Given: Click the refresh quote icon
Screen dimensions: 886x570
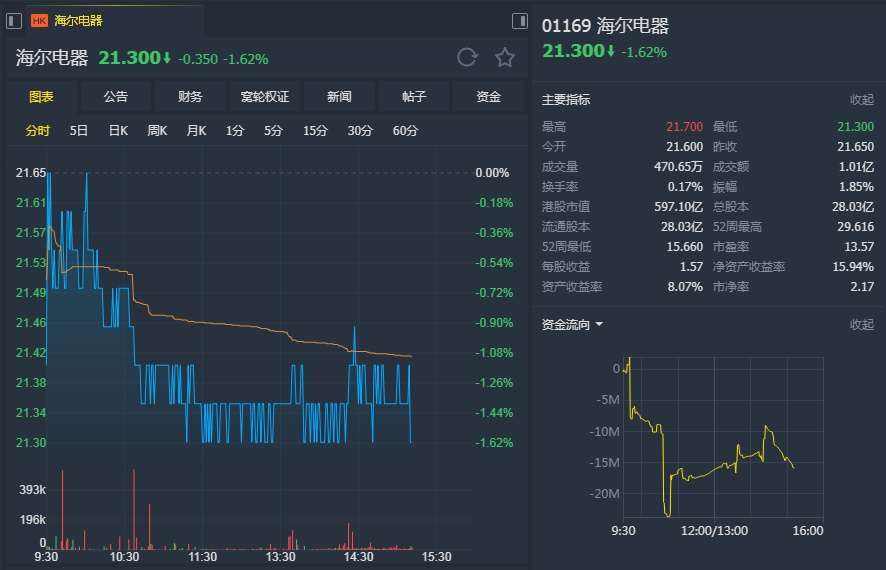Looking at the screenshot, I should click(x=467, y=57).
